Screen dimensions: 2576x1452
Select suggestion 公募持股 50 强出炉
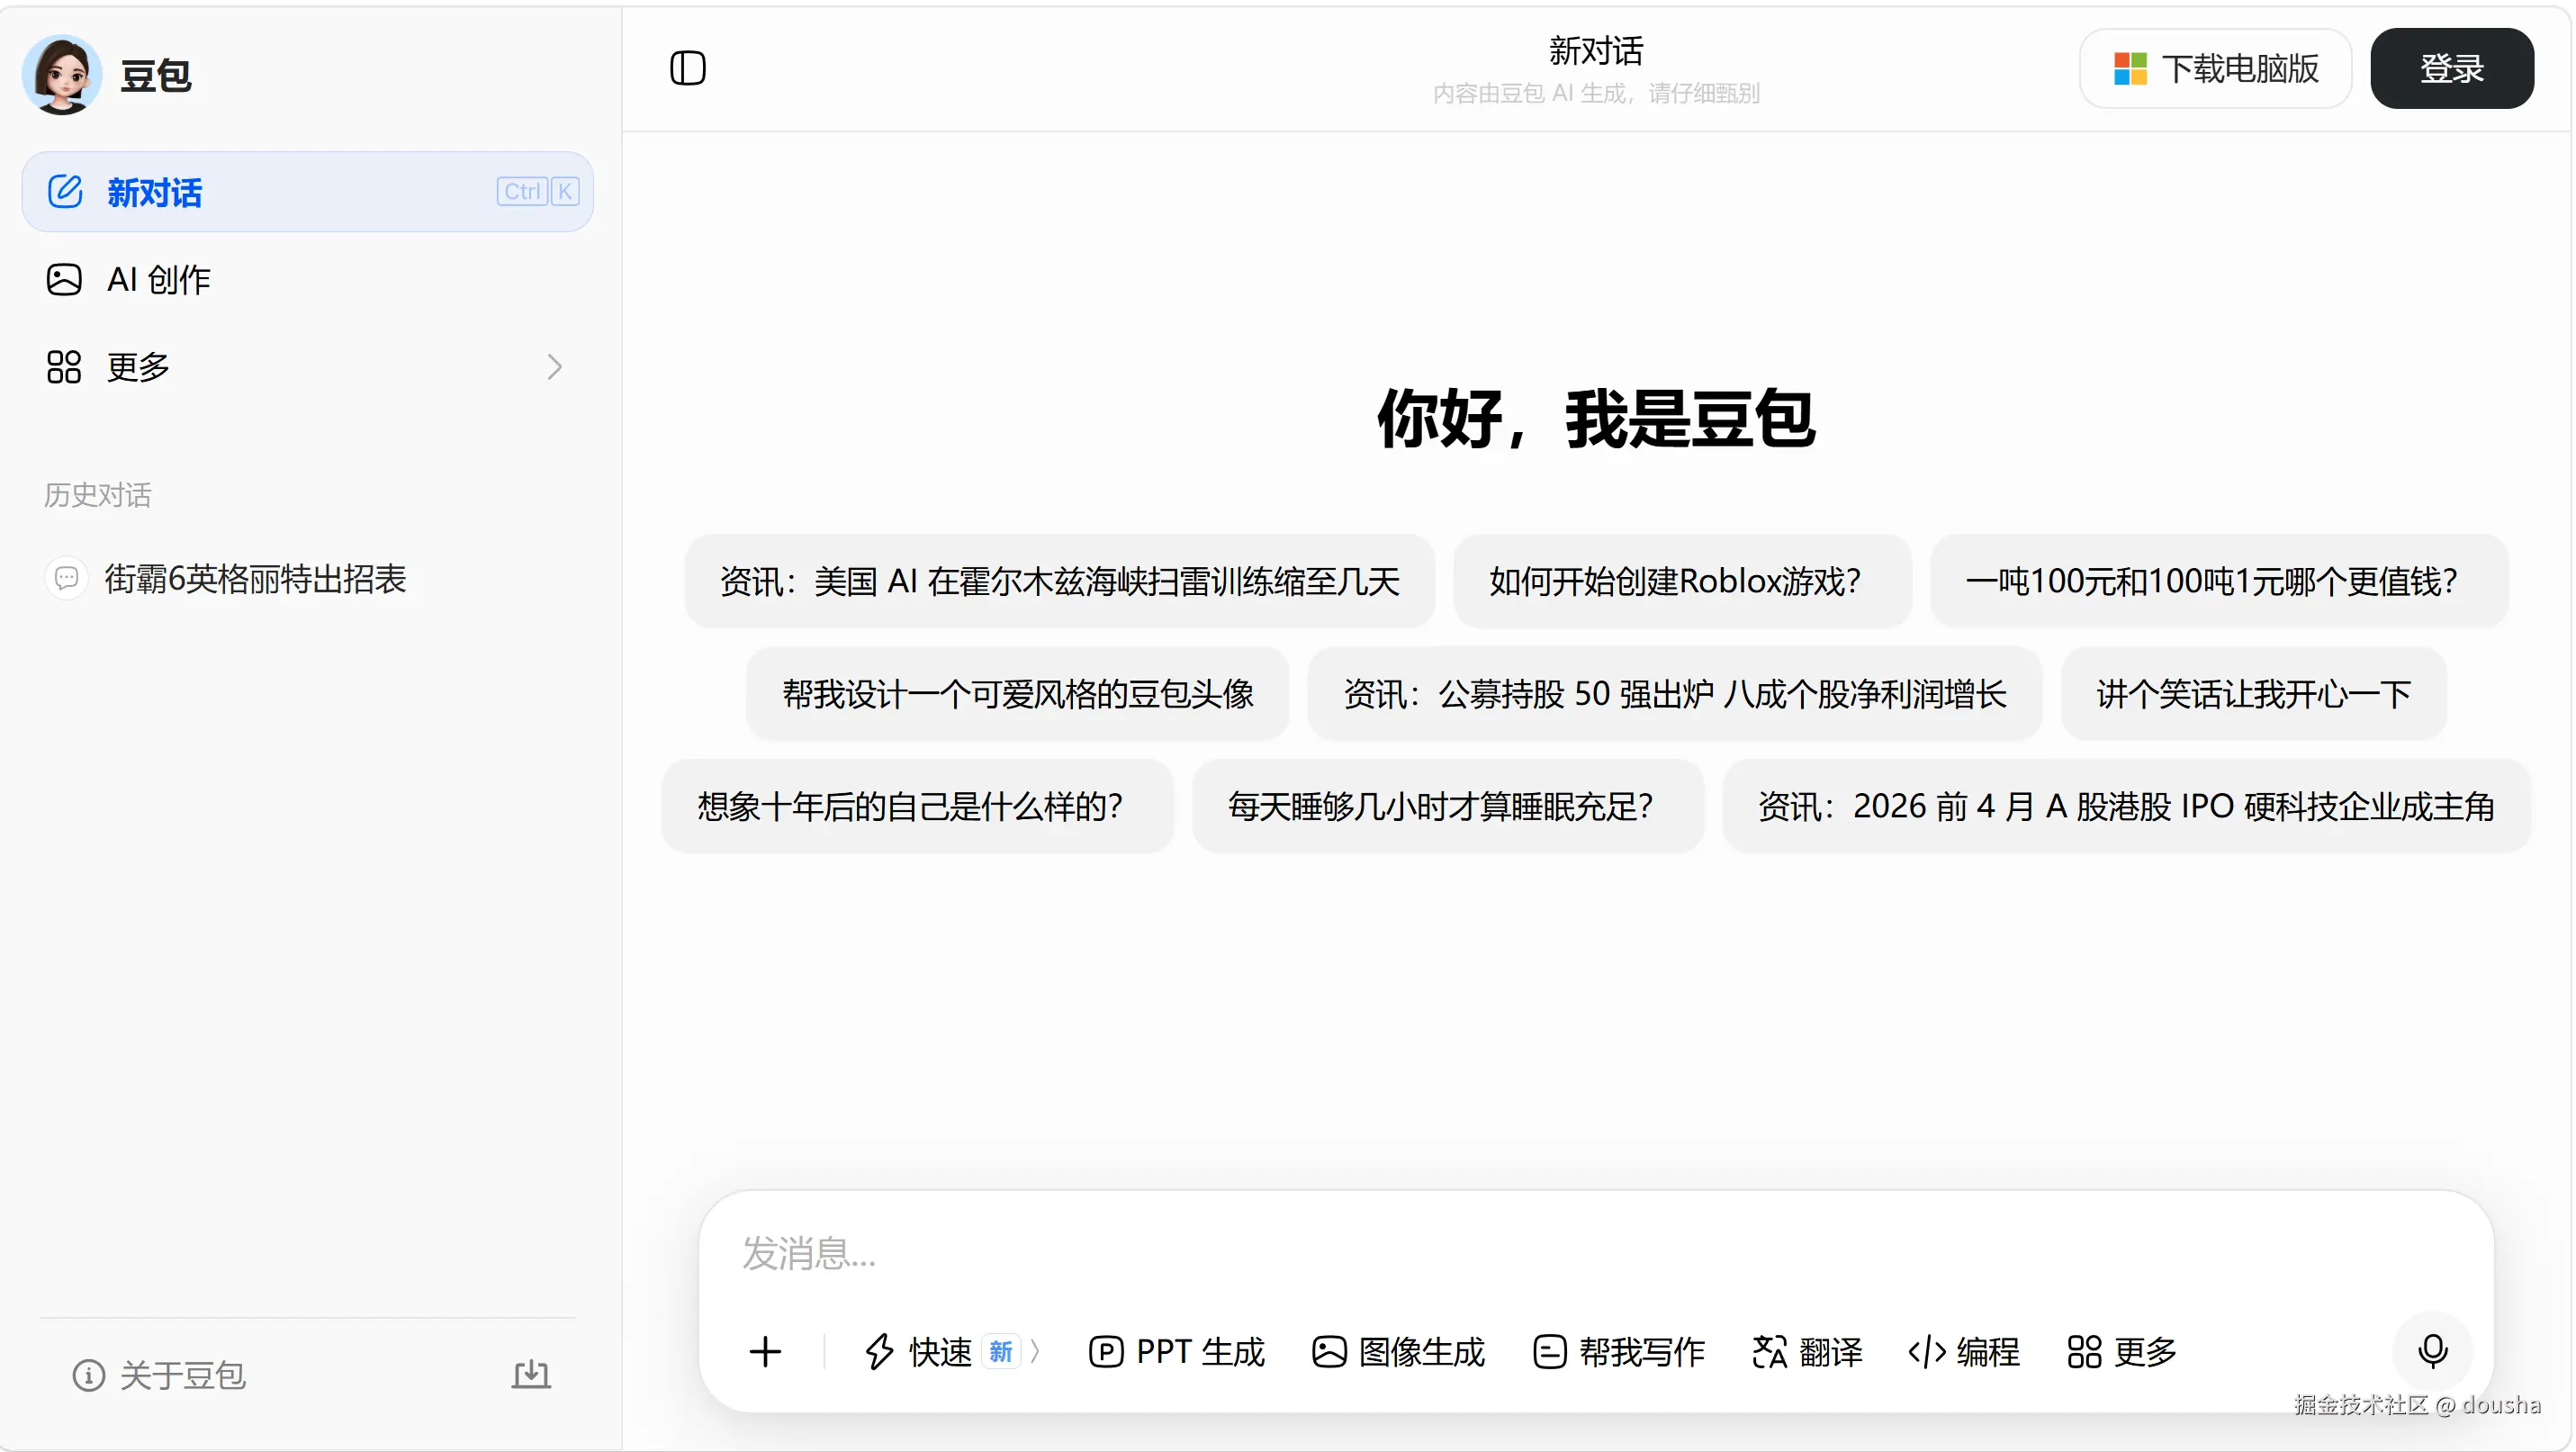(x=1674, y=693)
